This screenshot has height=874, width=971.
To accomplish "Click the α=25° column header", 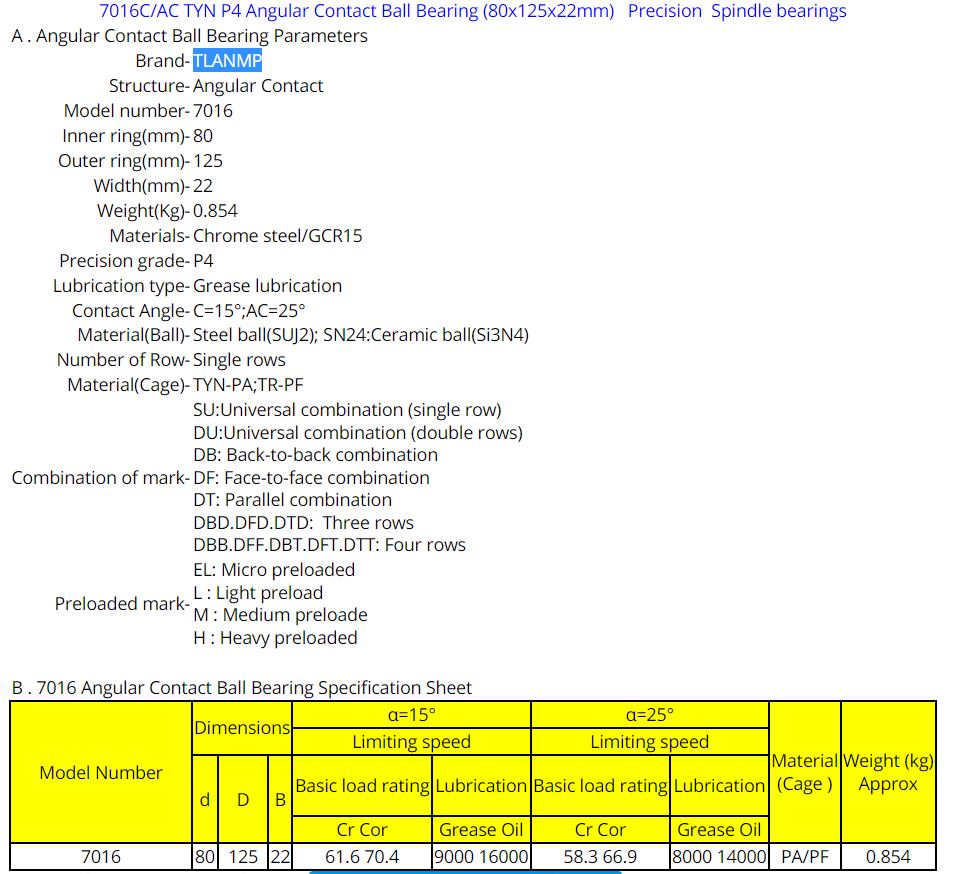I will [649, 715].
